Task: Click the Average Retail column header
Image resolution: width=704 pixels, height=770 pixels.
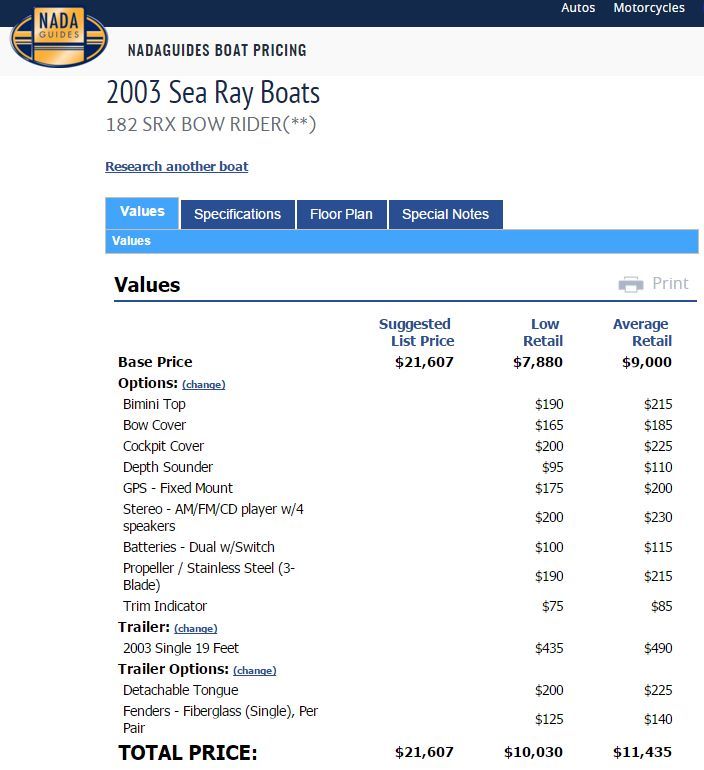Action: point(642,332)
